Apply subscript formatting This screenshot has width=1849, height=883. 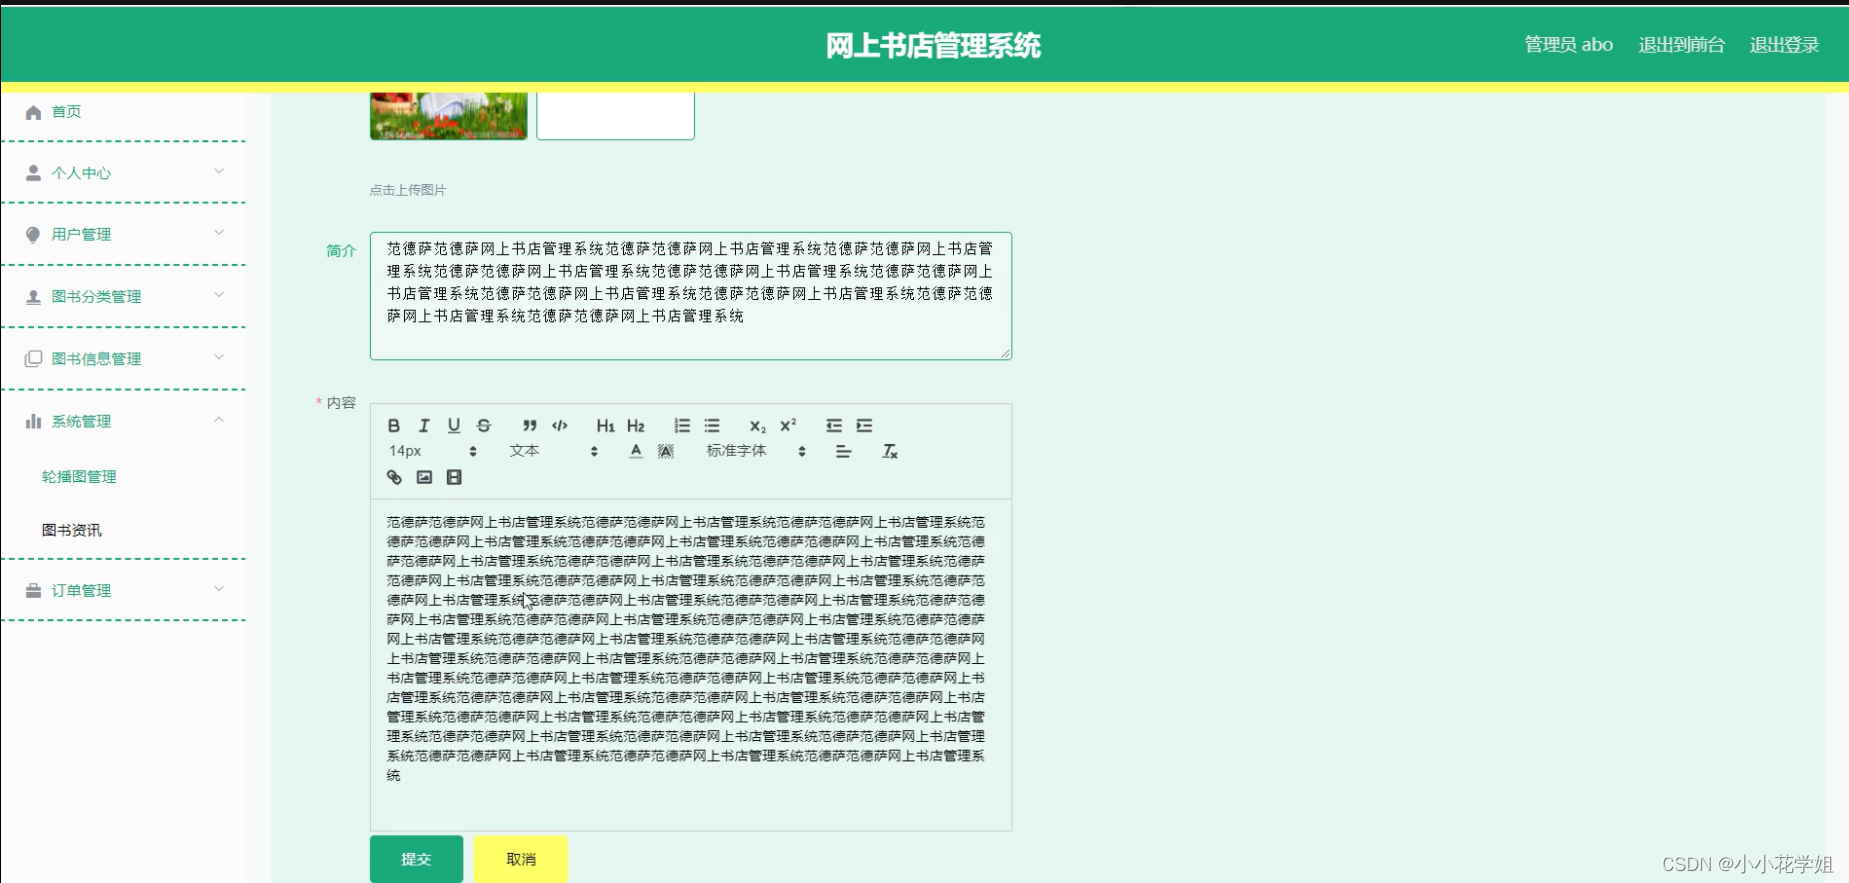(x=758, y=426)
